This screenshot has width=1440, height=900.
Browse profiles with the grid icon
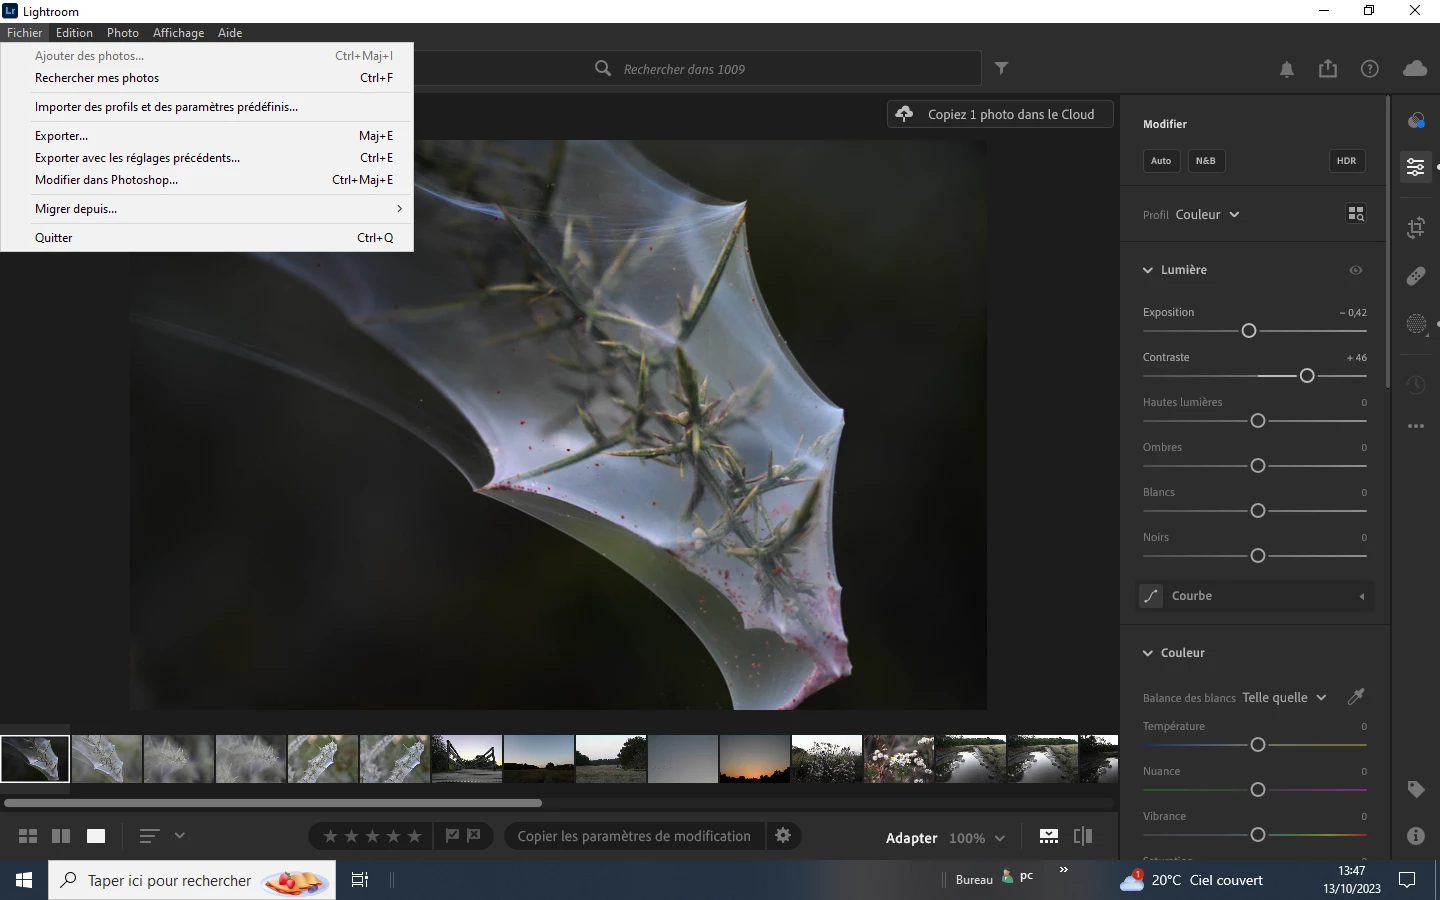click(x=1356, y=214)
